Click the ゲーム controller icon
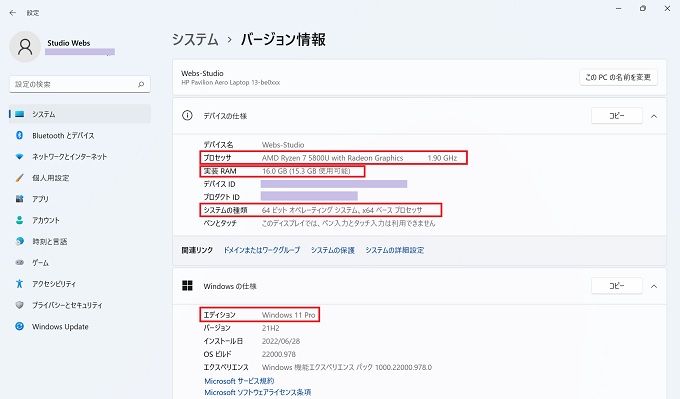 click(x=20, y=262)
